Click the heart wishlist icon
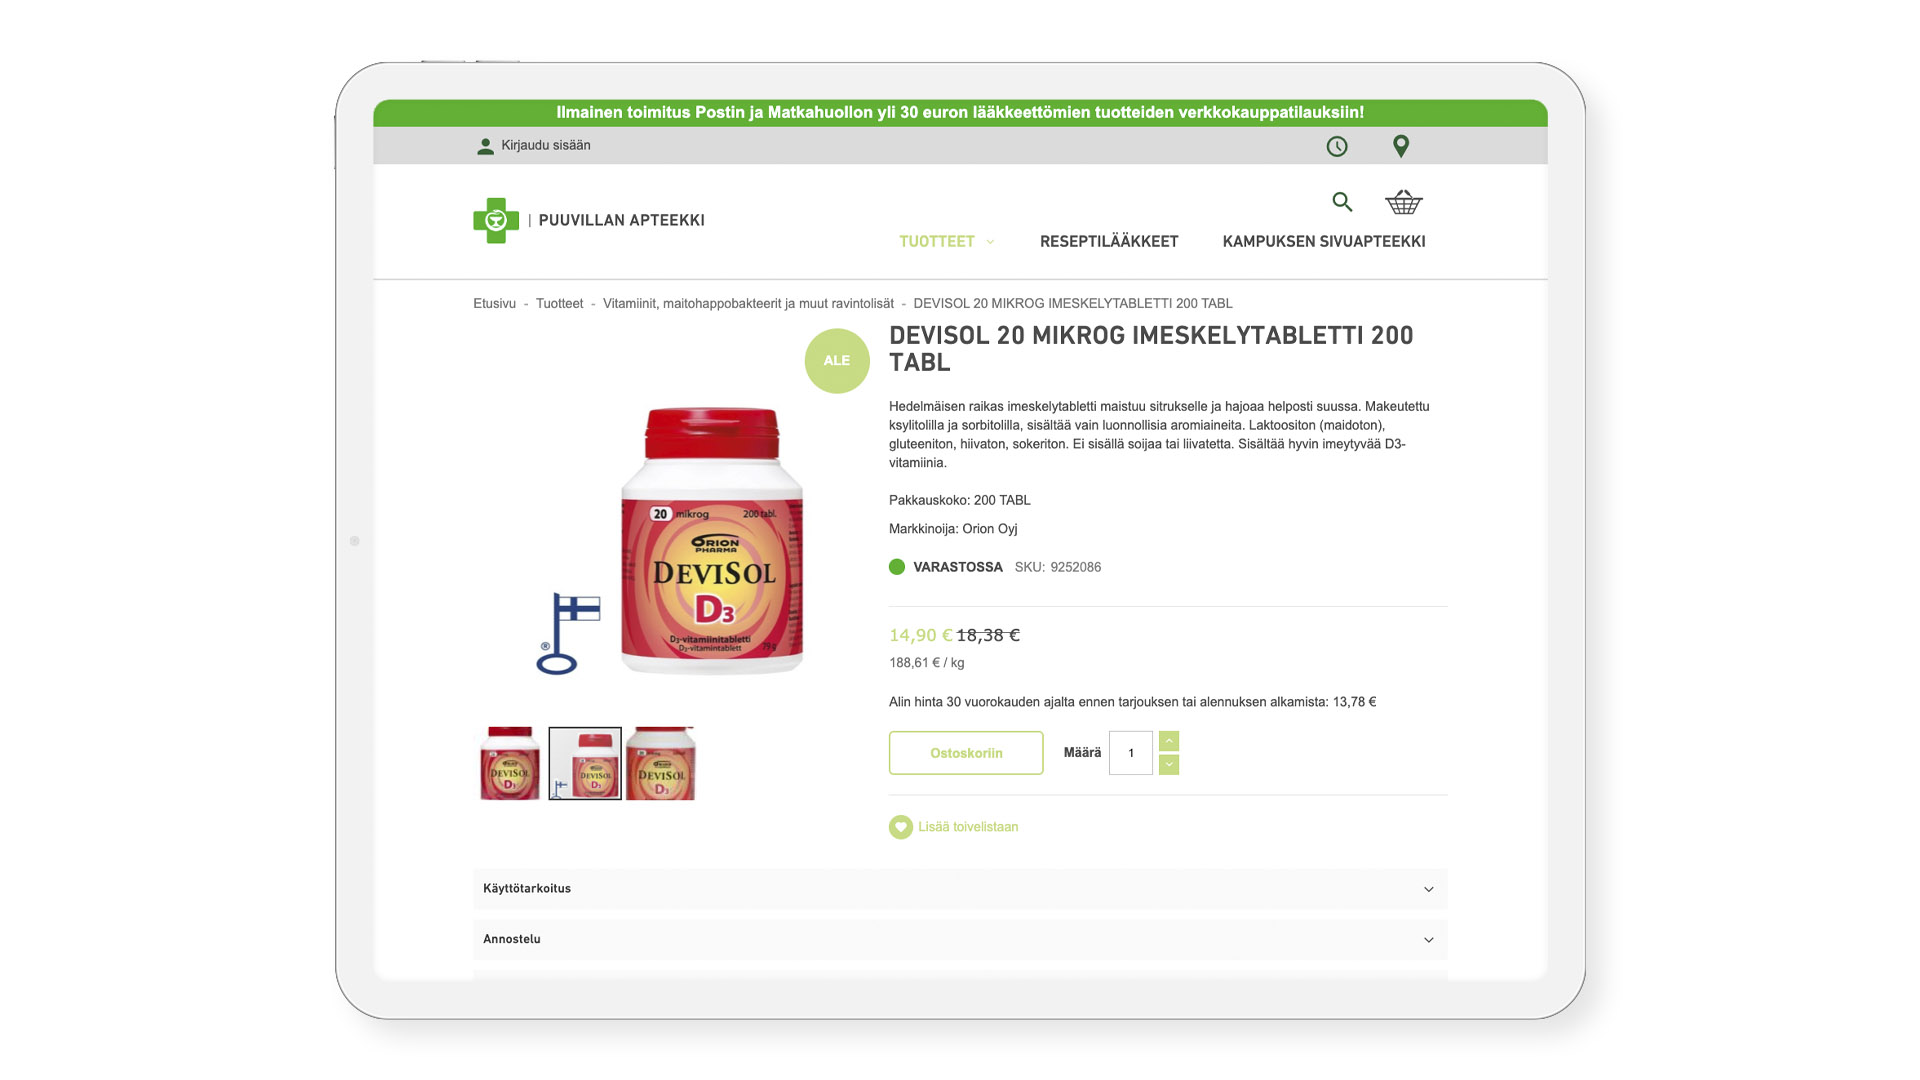1920x1080 pixels. click(901, 827)
